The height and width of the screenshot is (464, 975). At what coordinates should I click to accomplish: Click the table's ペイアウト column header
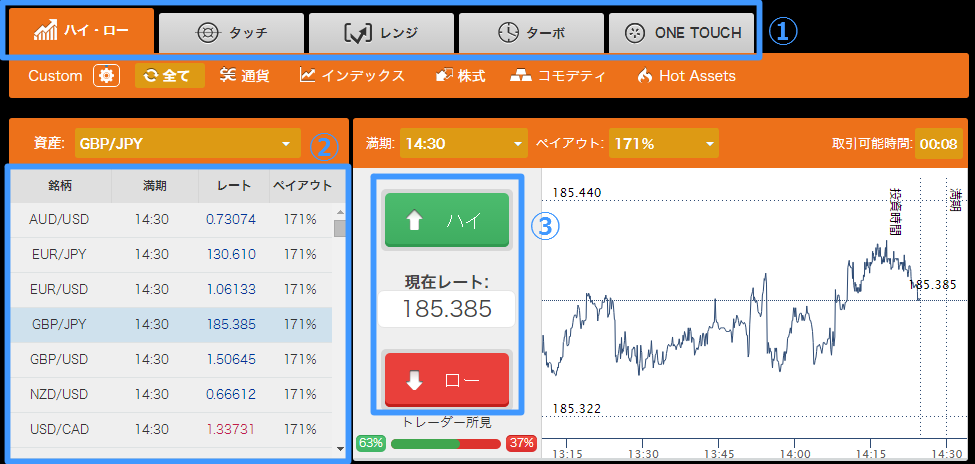[301, 185]
